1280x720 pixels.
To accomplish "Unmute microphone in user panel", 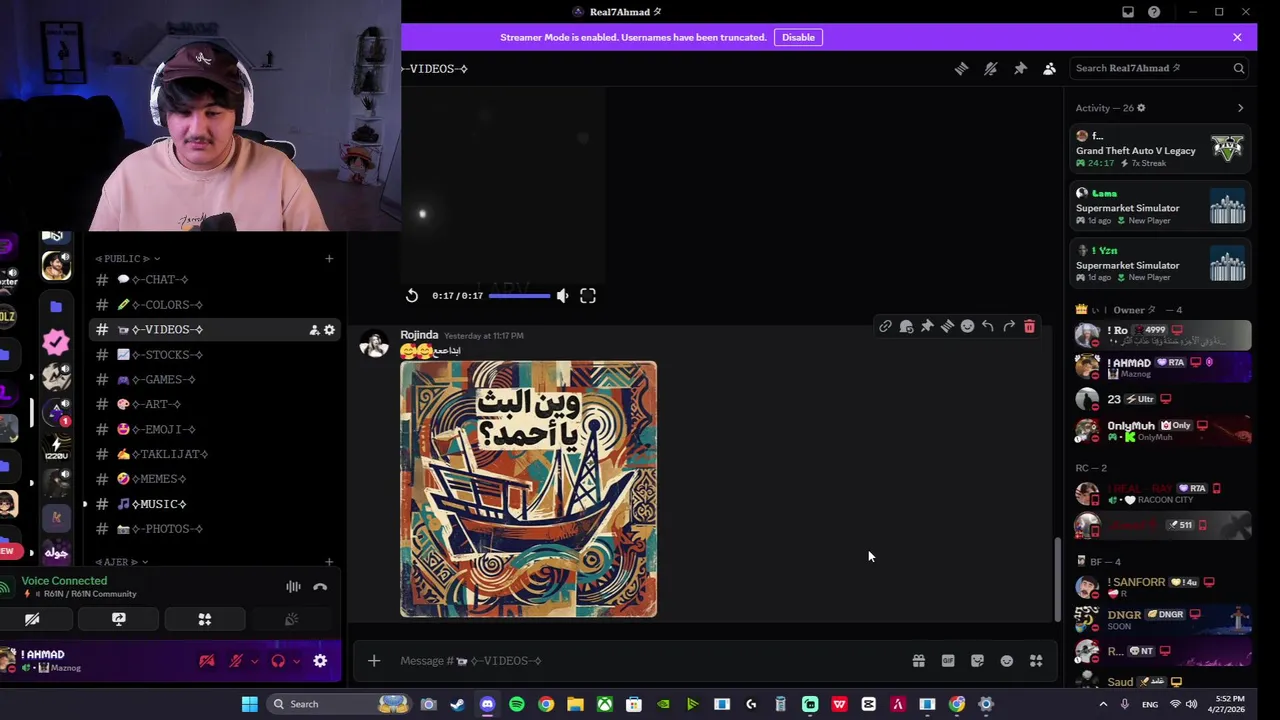I will pos(236,661).
